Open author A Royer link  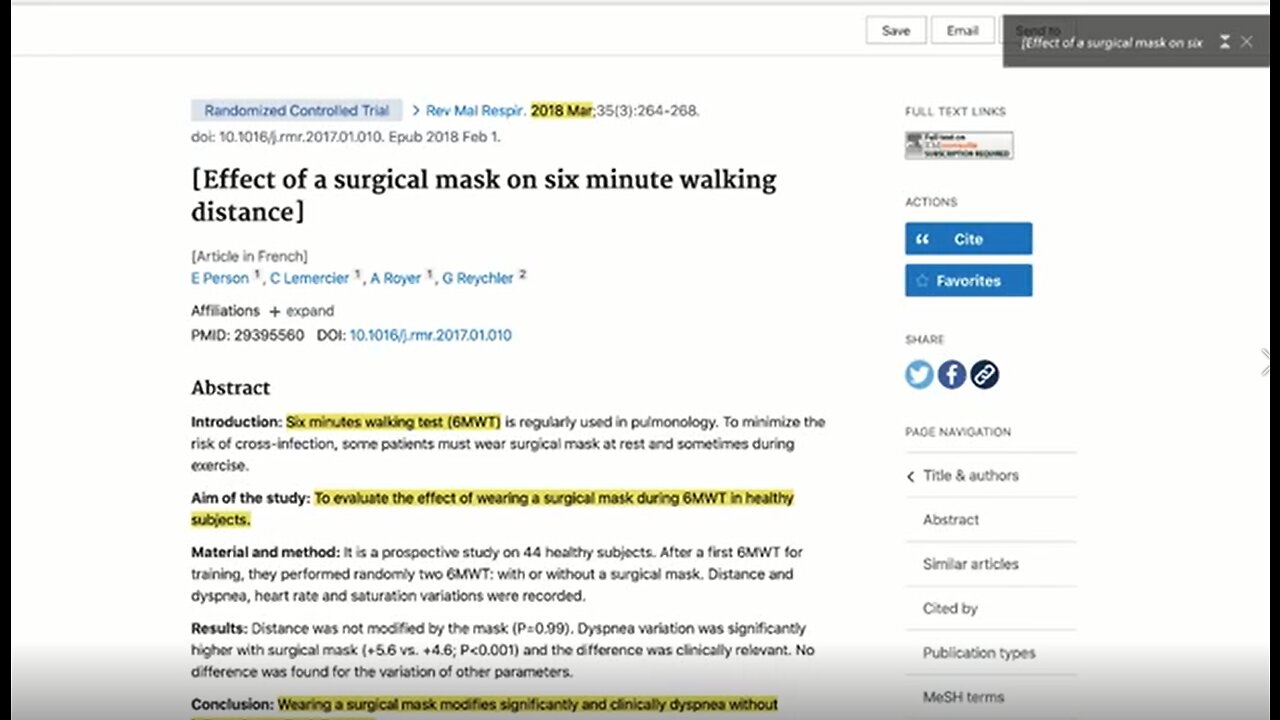396,278
